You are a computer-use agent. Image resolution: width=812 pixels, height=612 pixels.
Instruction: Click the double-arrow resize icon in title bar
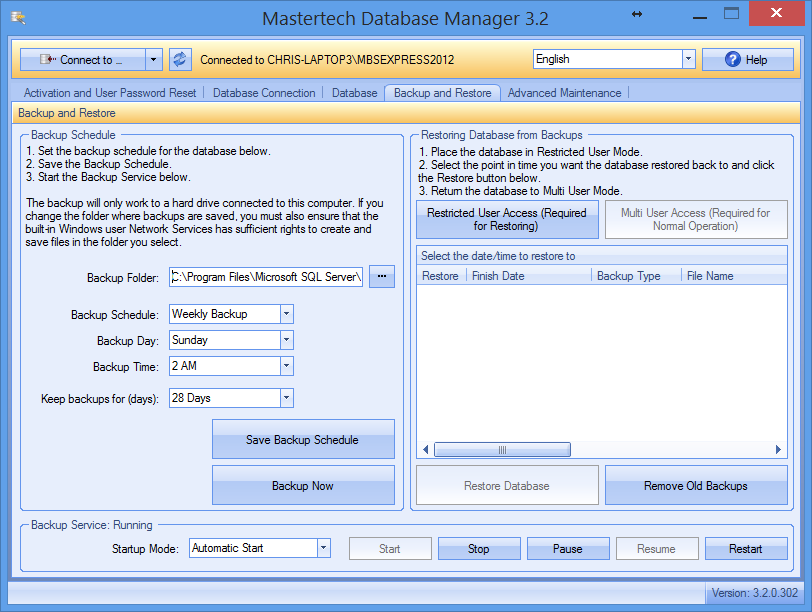637,14
